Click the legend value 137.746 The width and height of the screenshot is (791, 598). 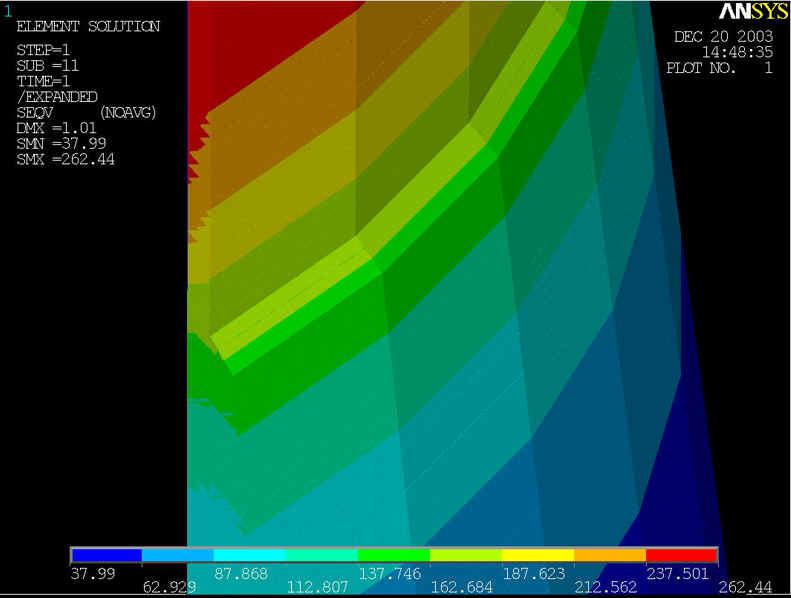pos(390,574)
